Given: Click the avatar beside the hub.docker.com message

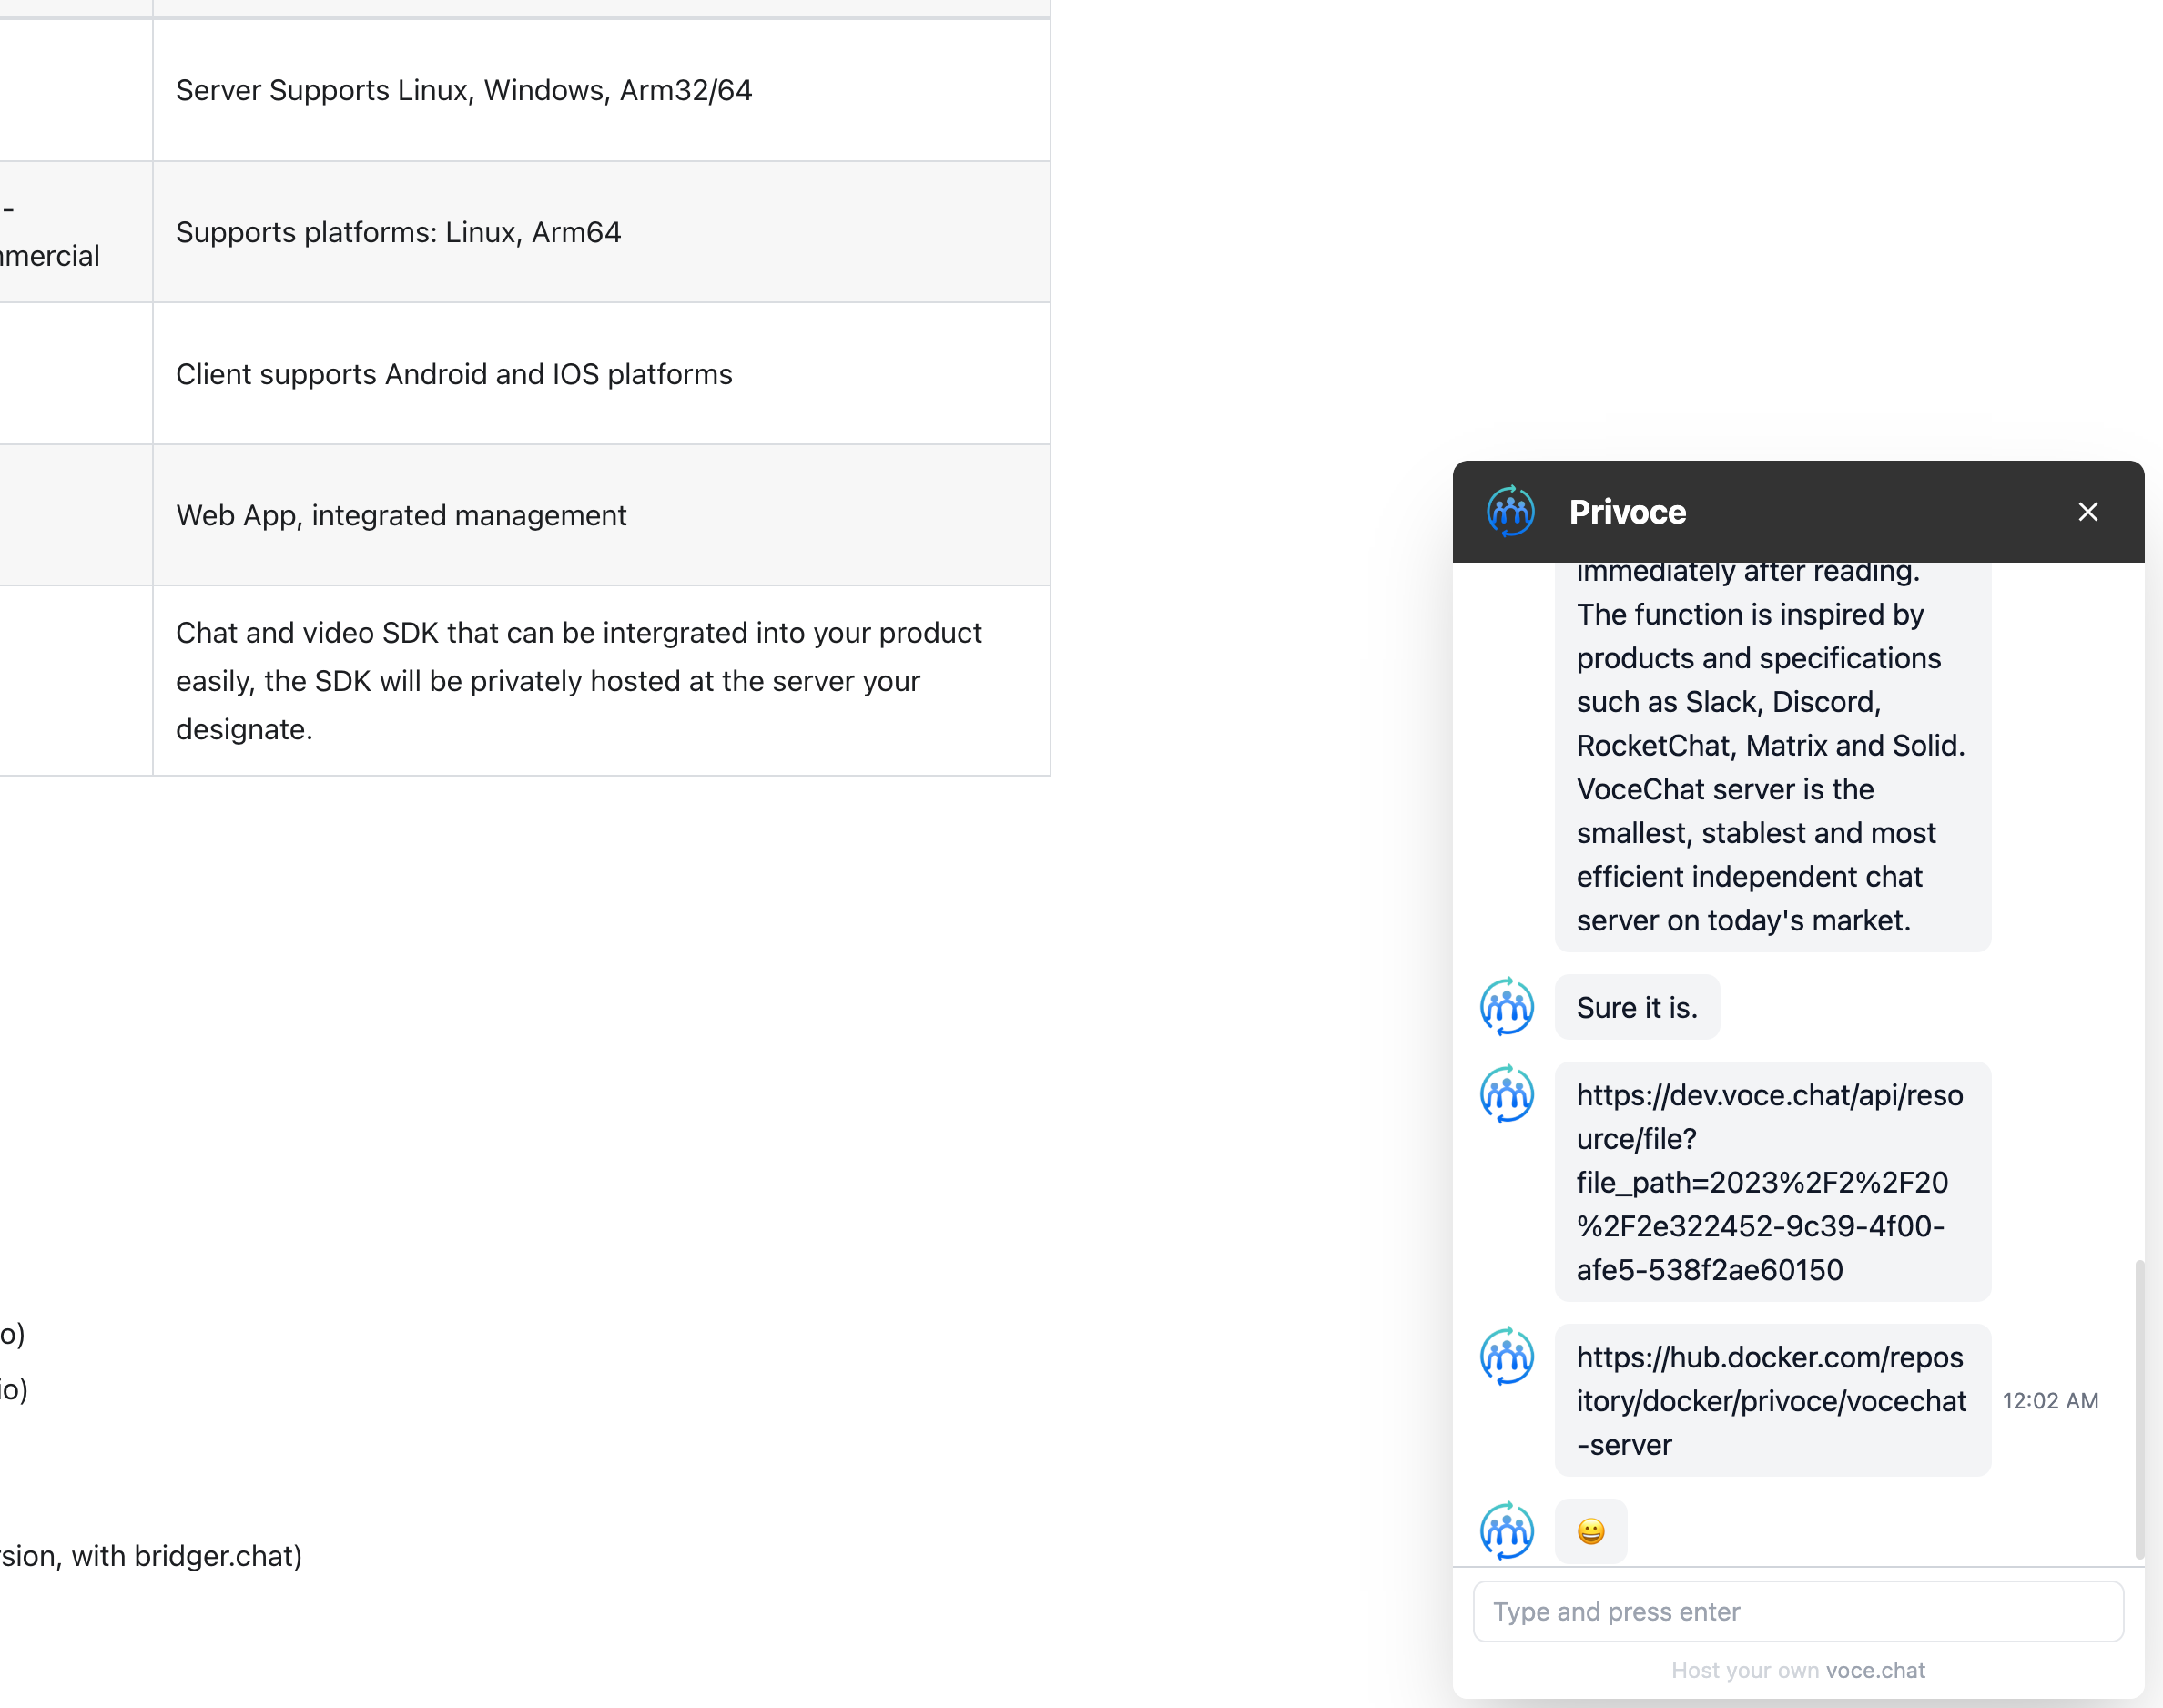Looking at the screenshot, I should (1507, 1356).
